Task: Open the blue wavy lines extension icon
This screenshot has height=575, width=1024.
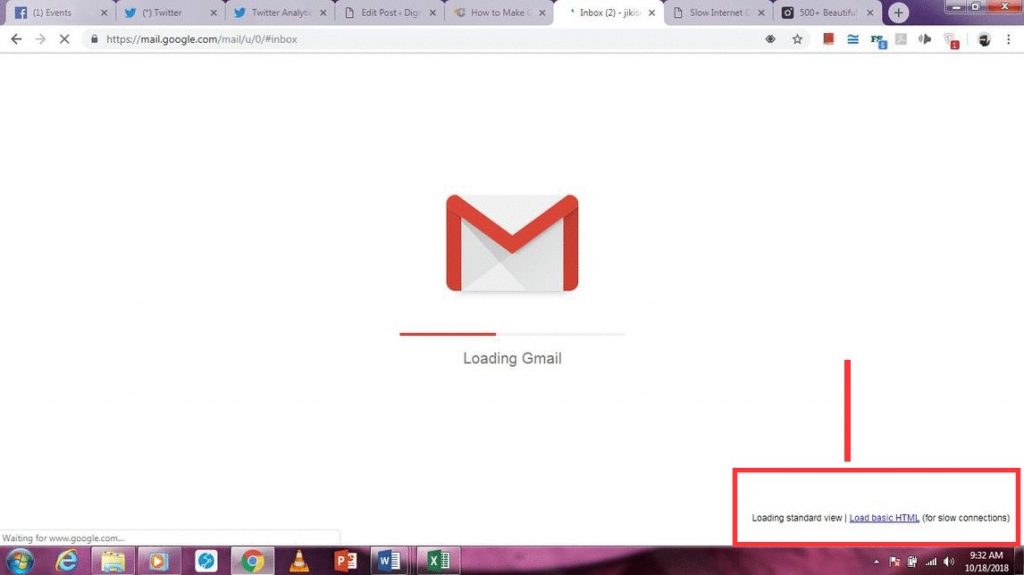Action: pos(853,39)
